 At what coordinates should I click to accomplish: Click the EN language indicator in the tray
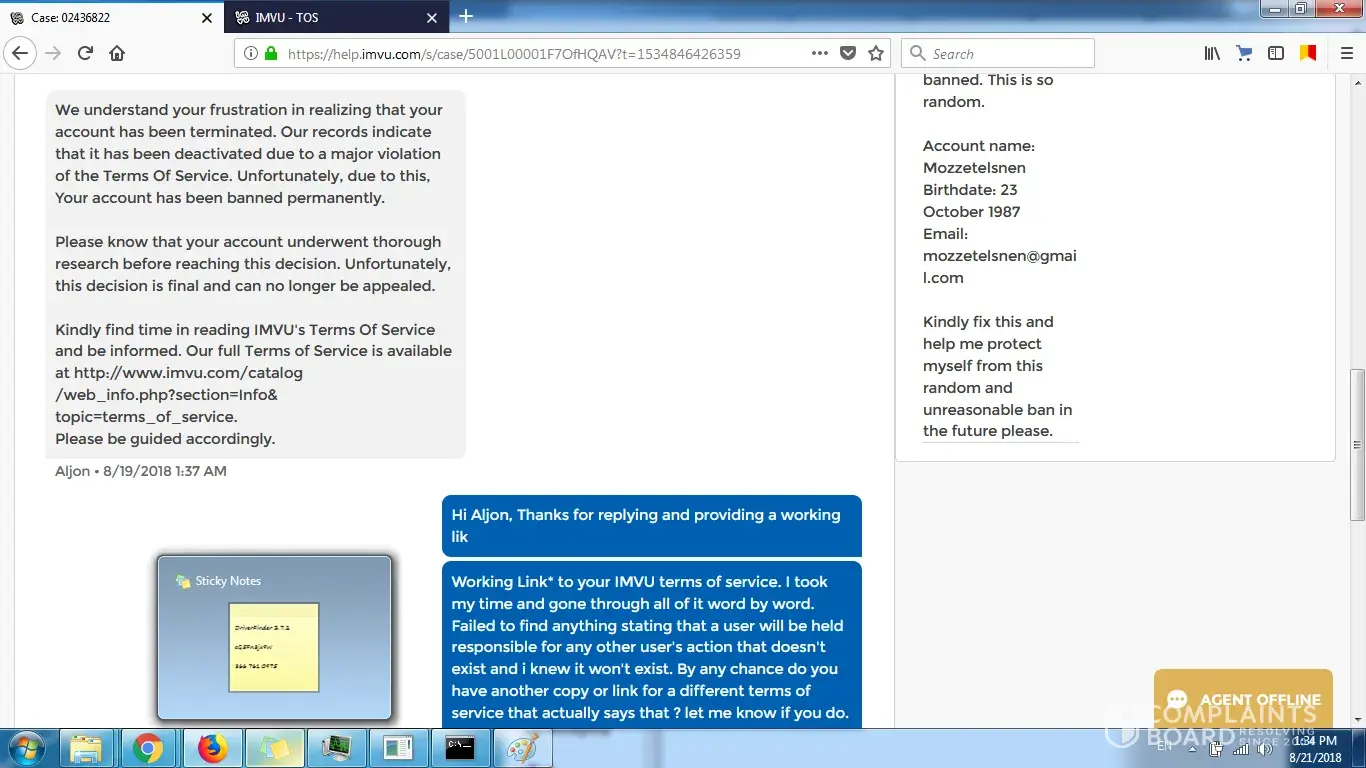pos(1165,747)
